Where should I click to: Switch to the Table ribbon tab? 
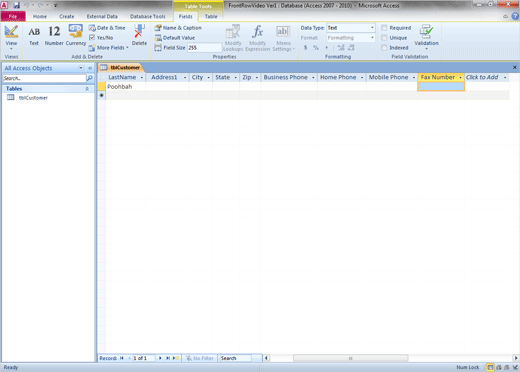(x=211, y=16)
